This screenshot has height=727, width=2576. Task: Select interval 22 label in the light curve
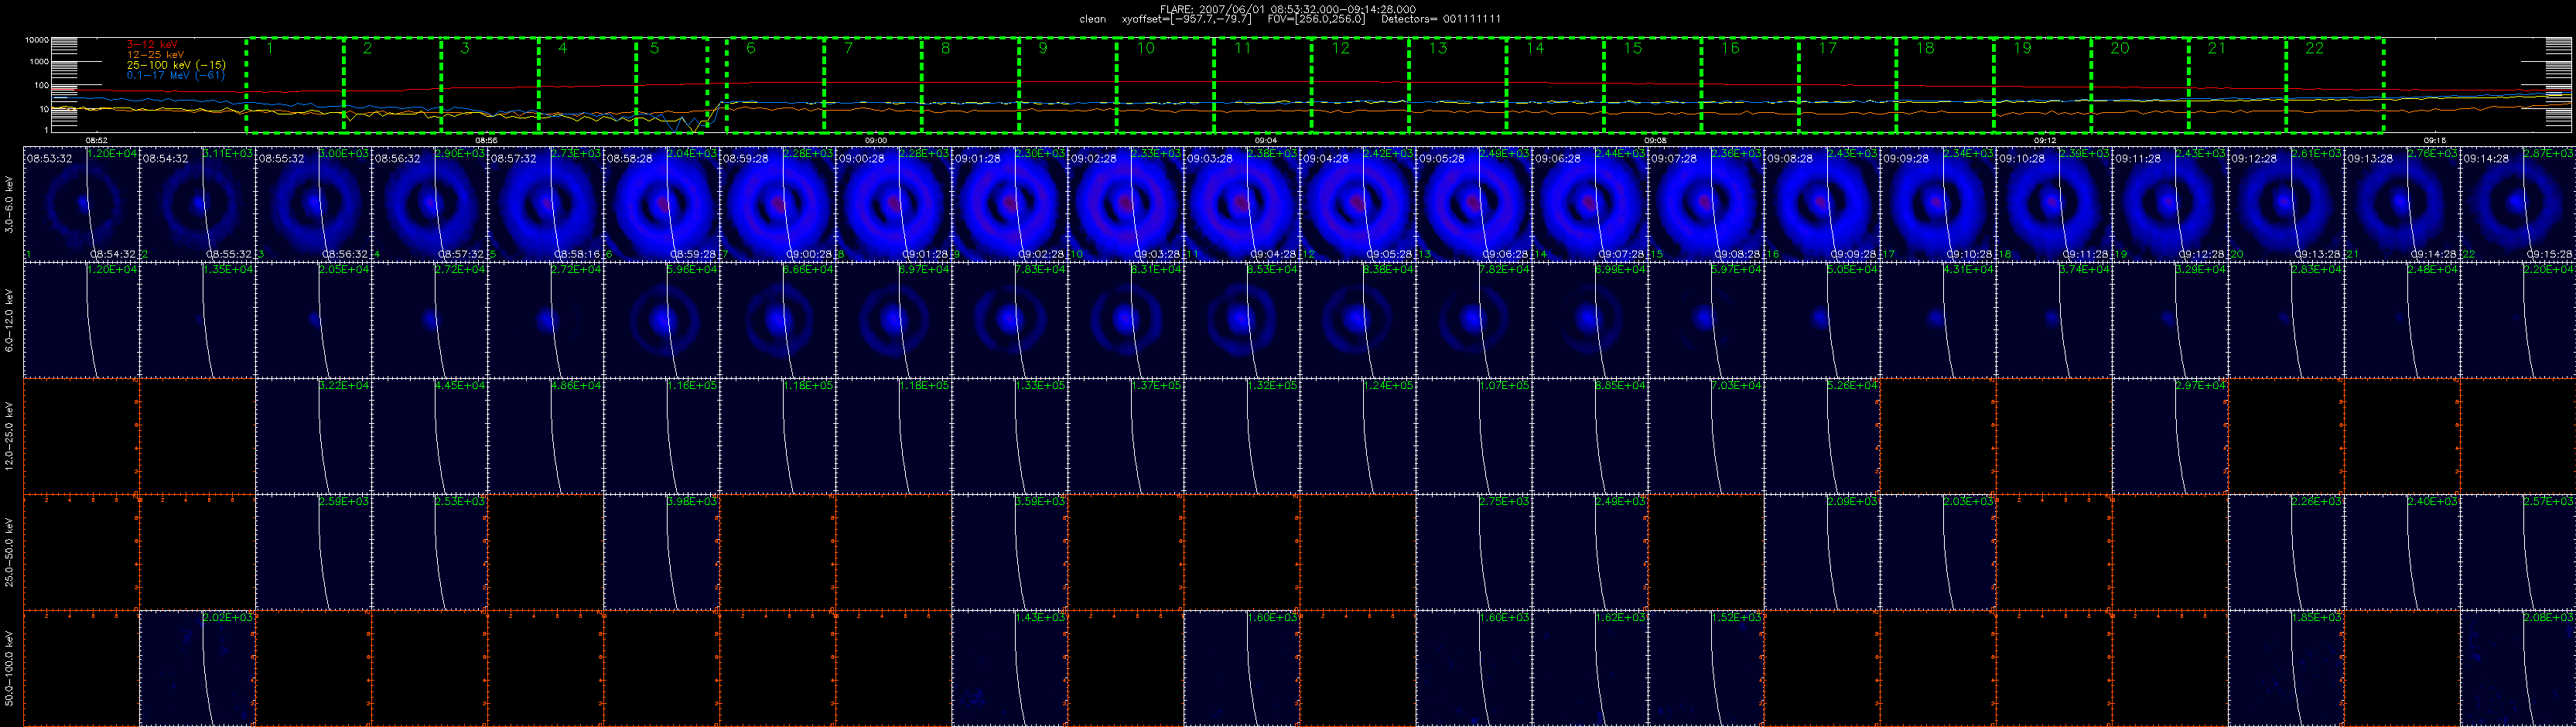(2315, 48)
